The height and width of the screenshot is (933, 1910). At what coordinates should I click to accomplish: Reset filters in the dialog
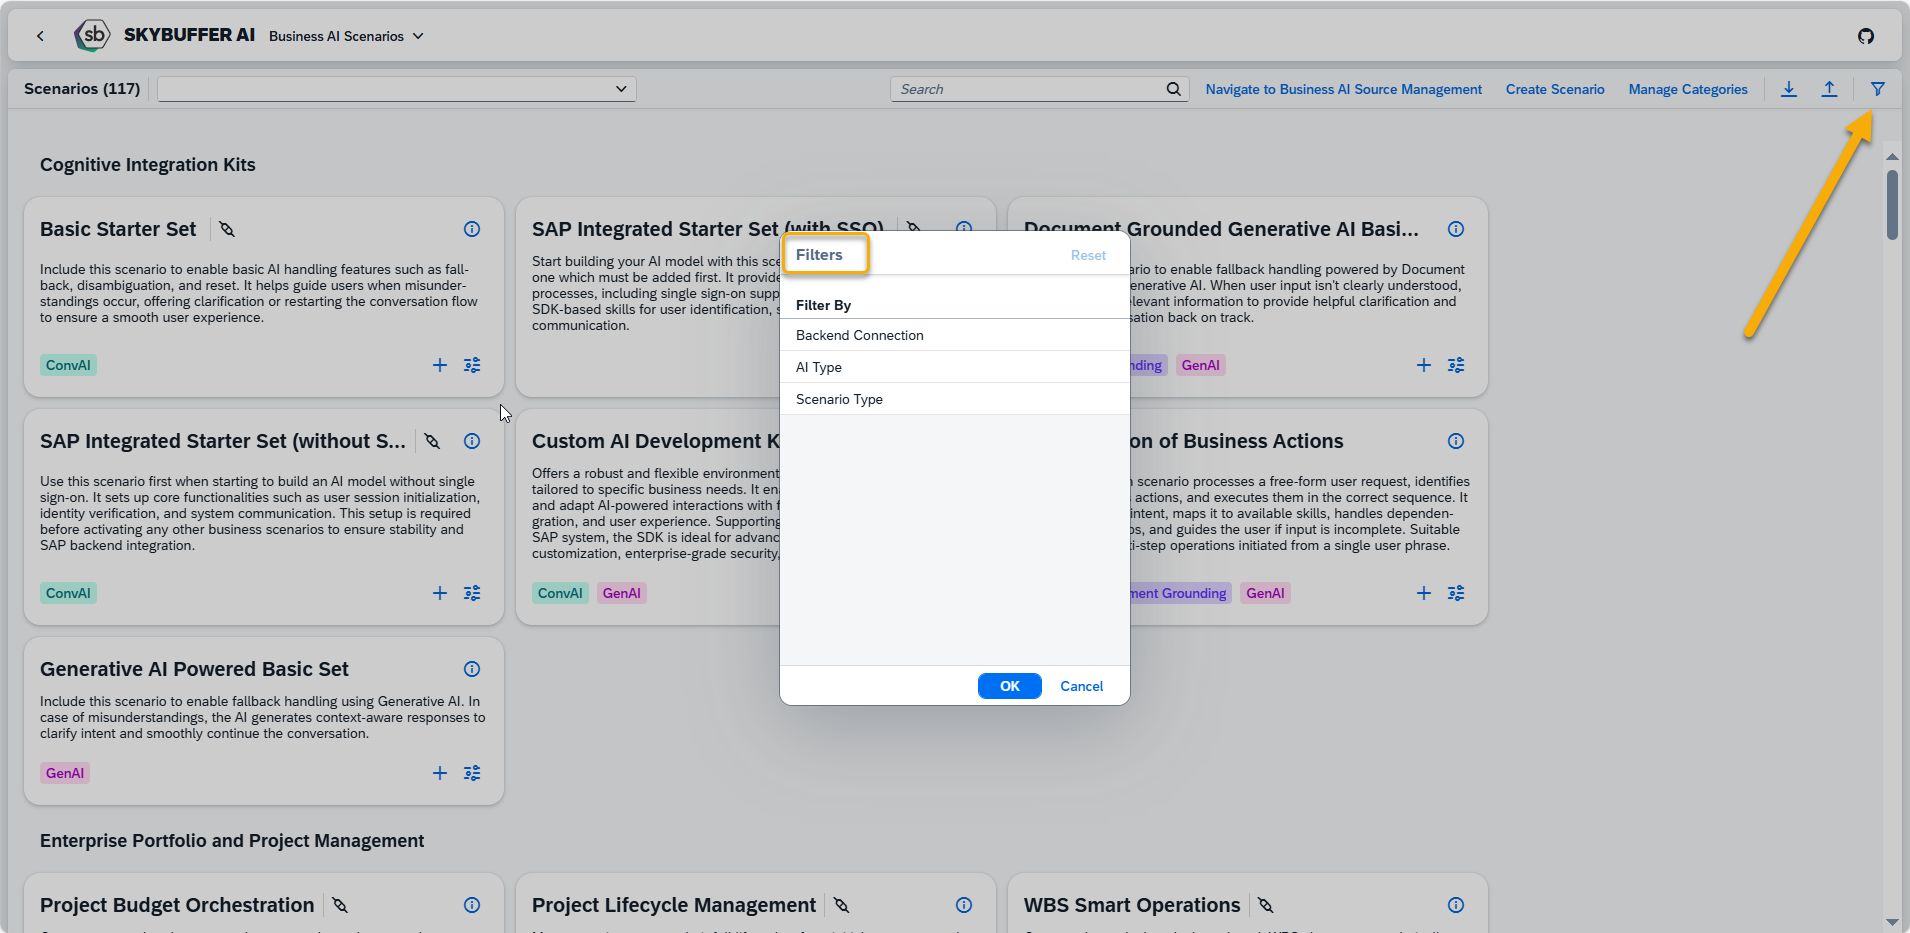[1088, 255]
